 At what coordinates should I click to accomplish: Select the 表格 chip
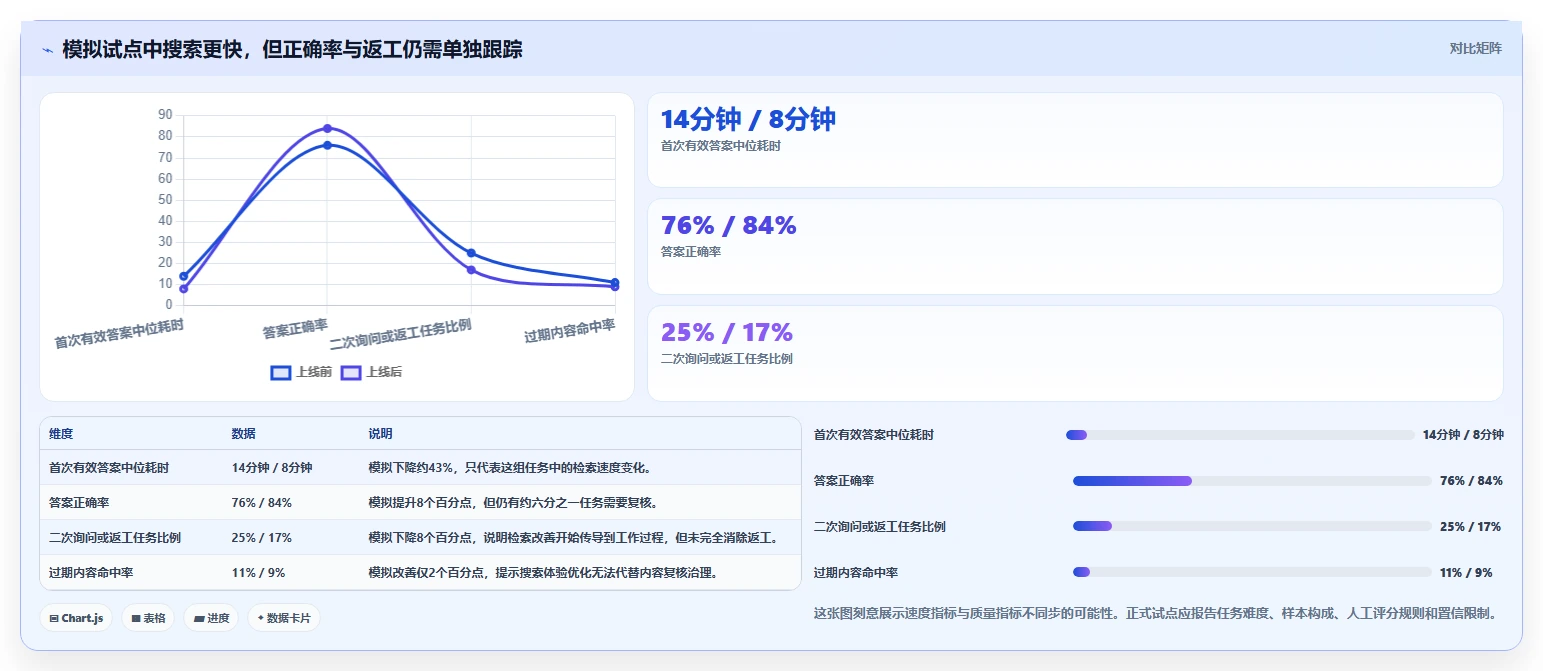148,618
